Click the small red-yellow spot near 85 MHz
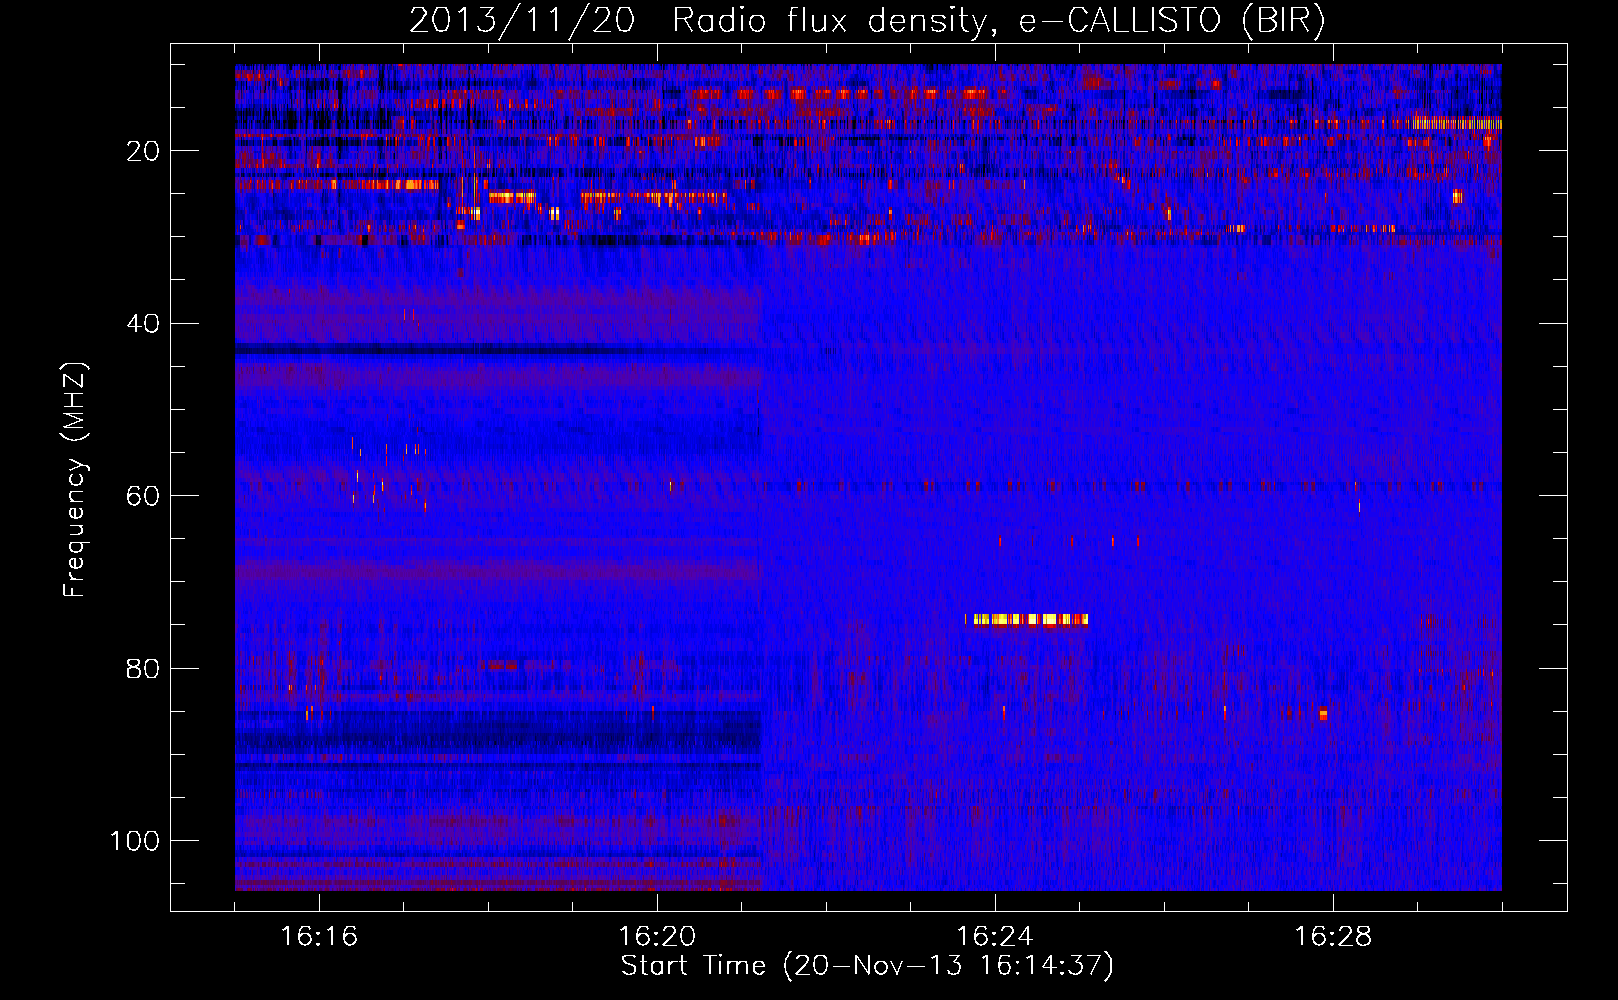This screenshot has height=1000, width=1618. tap(1323, 713)
